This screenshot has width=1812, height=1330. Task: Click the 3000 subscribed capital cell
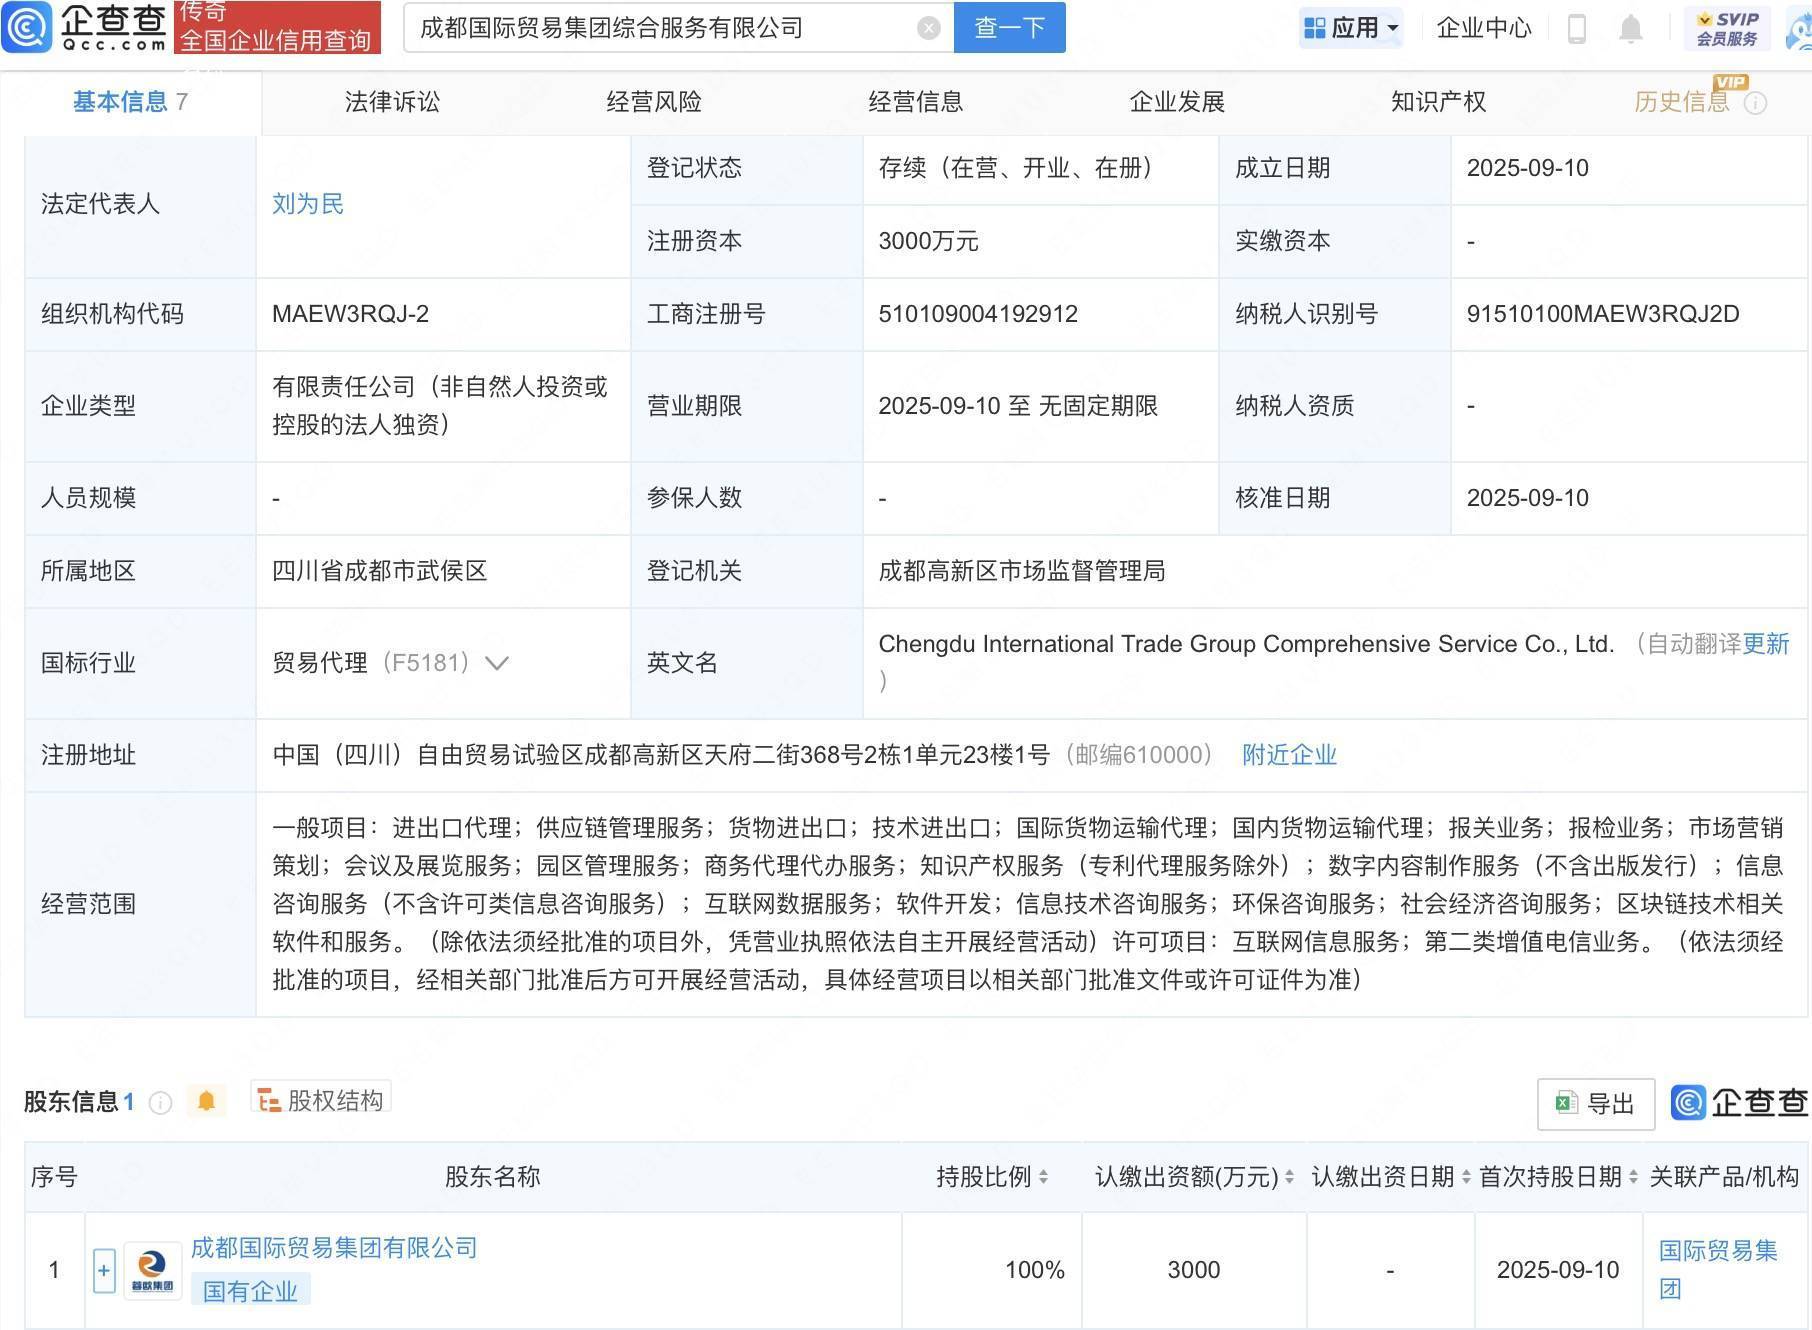(x=1194, y=1270)
